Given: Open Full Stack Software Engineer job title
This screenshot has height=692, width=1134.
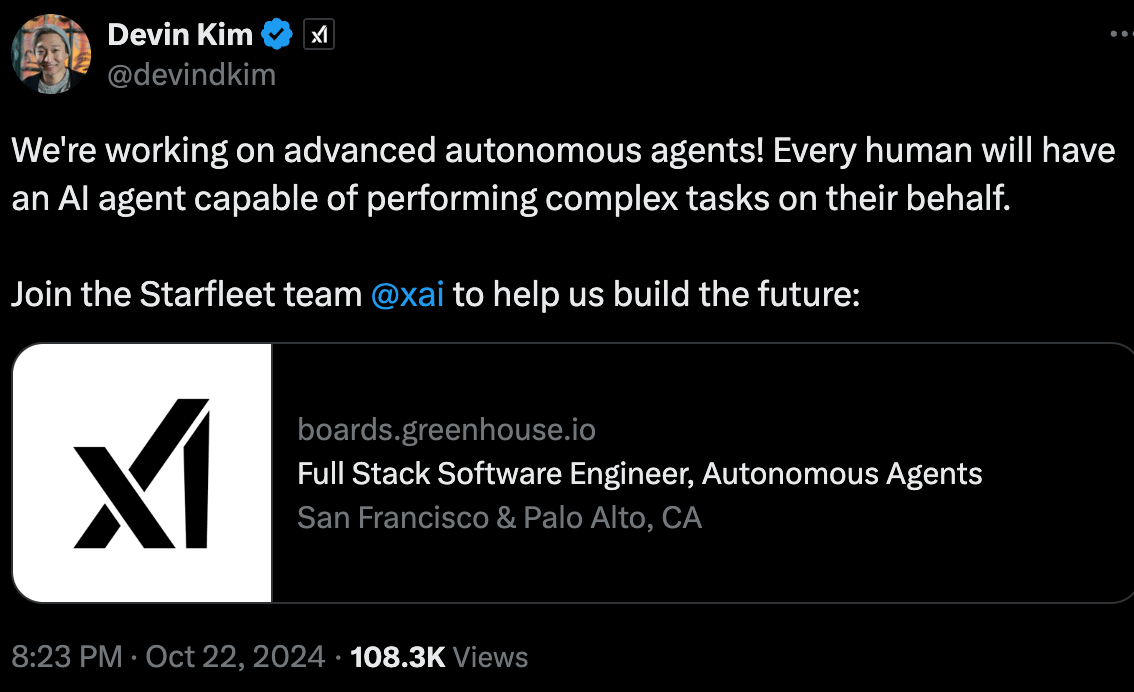Looking at the screenshot, I should 639,473.
